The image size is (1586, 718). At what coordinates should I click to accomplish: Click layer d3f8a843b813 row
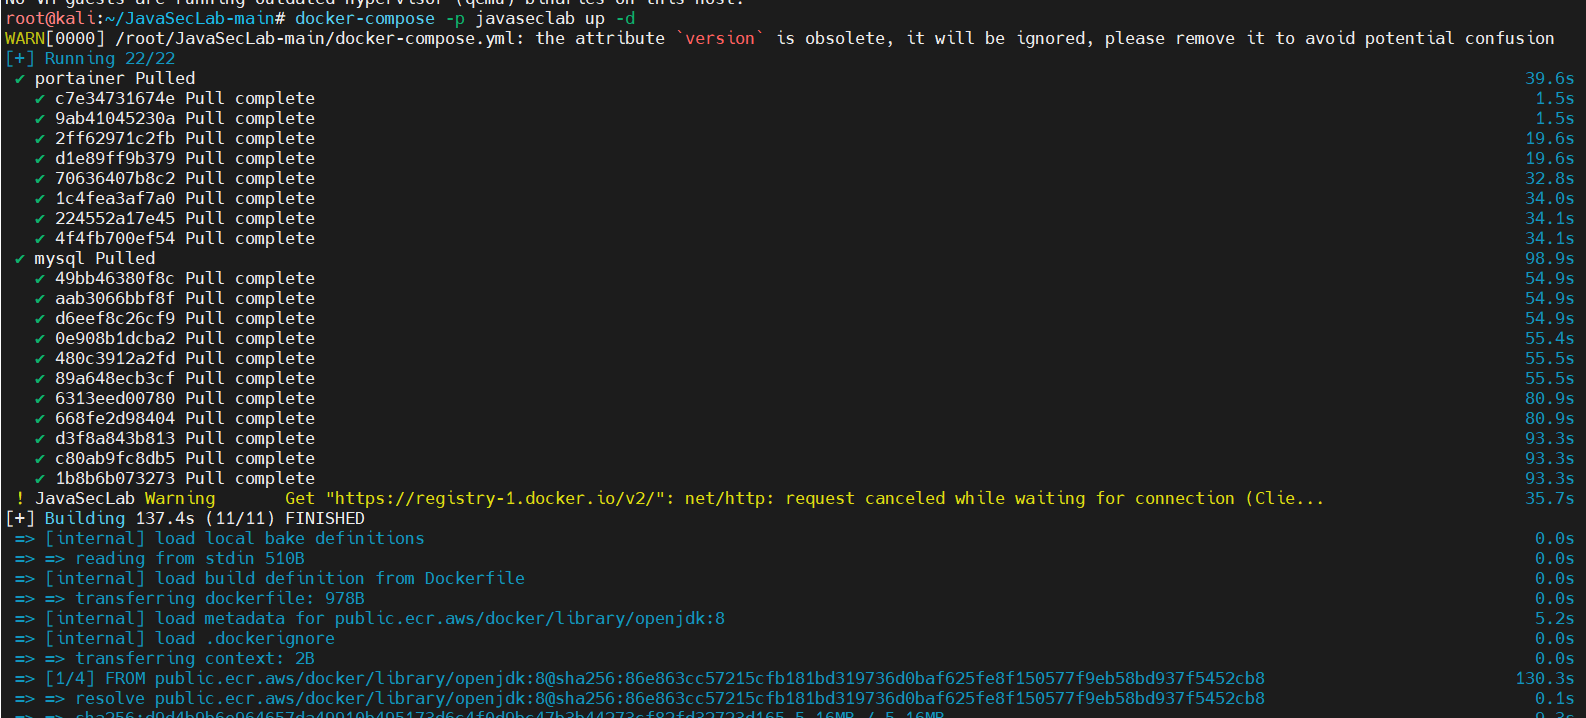tap(185, 438)
